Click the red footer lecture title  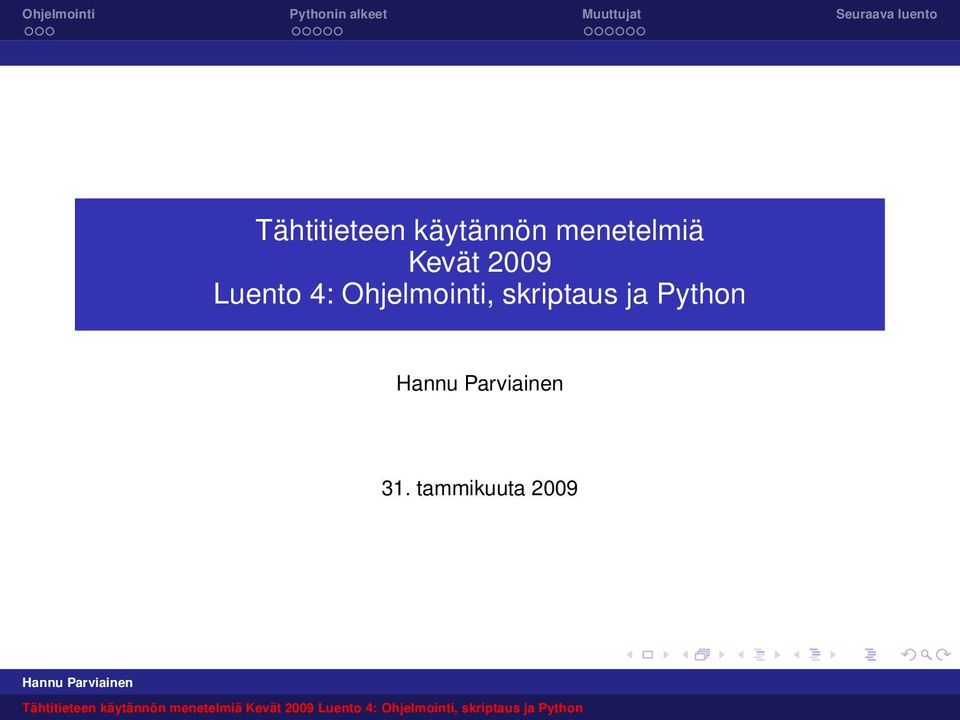[x=302, y=708]
